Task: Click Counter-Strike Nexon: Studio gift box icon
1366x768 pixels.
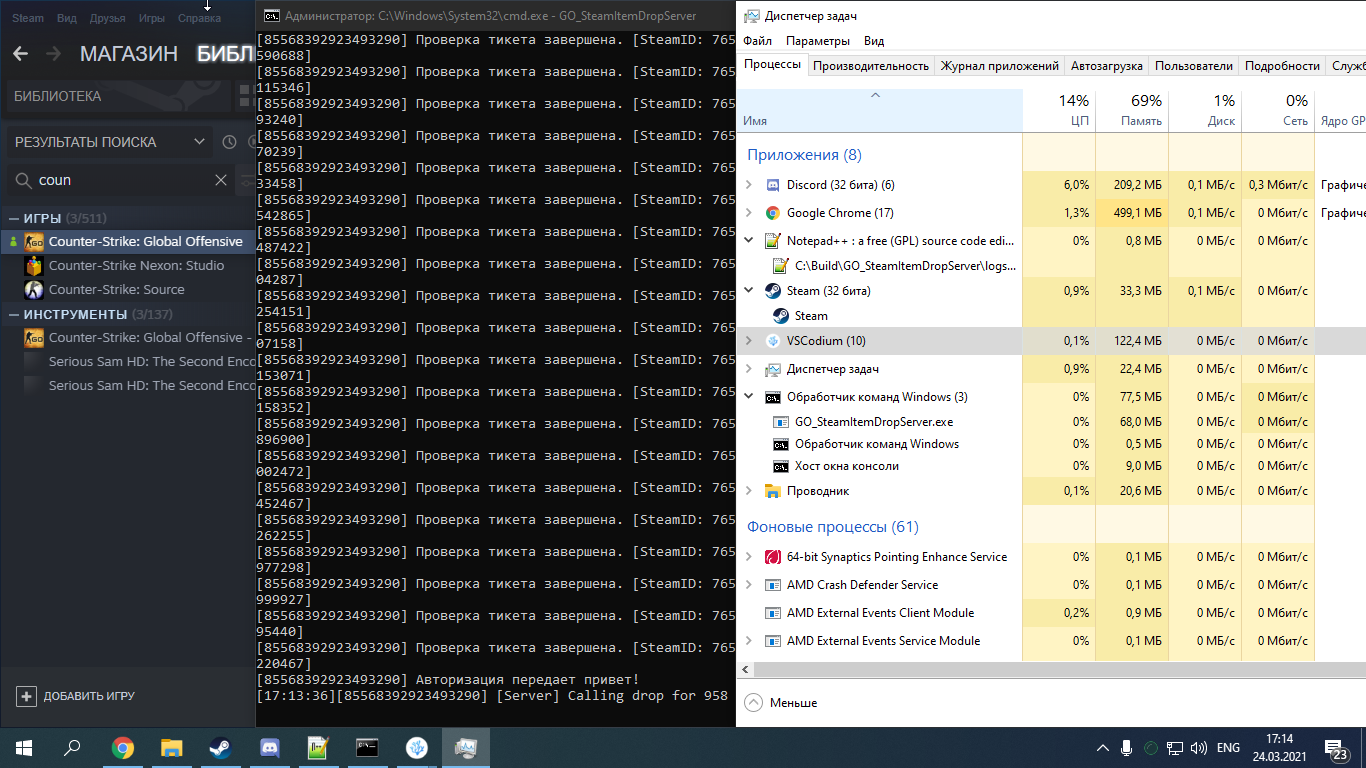Action: coord(34,265)
